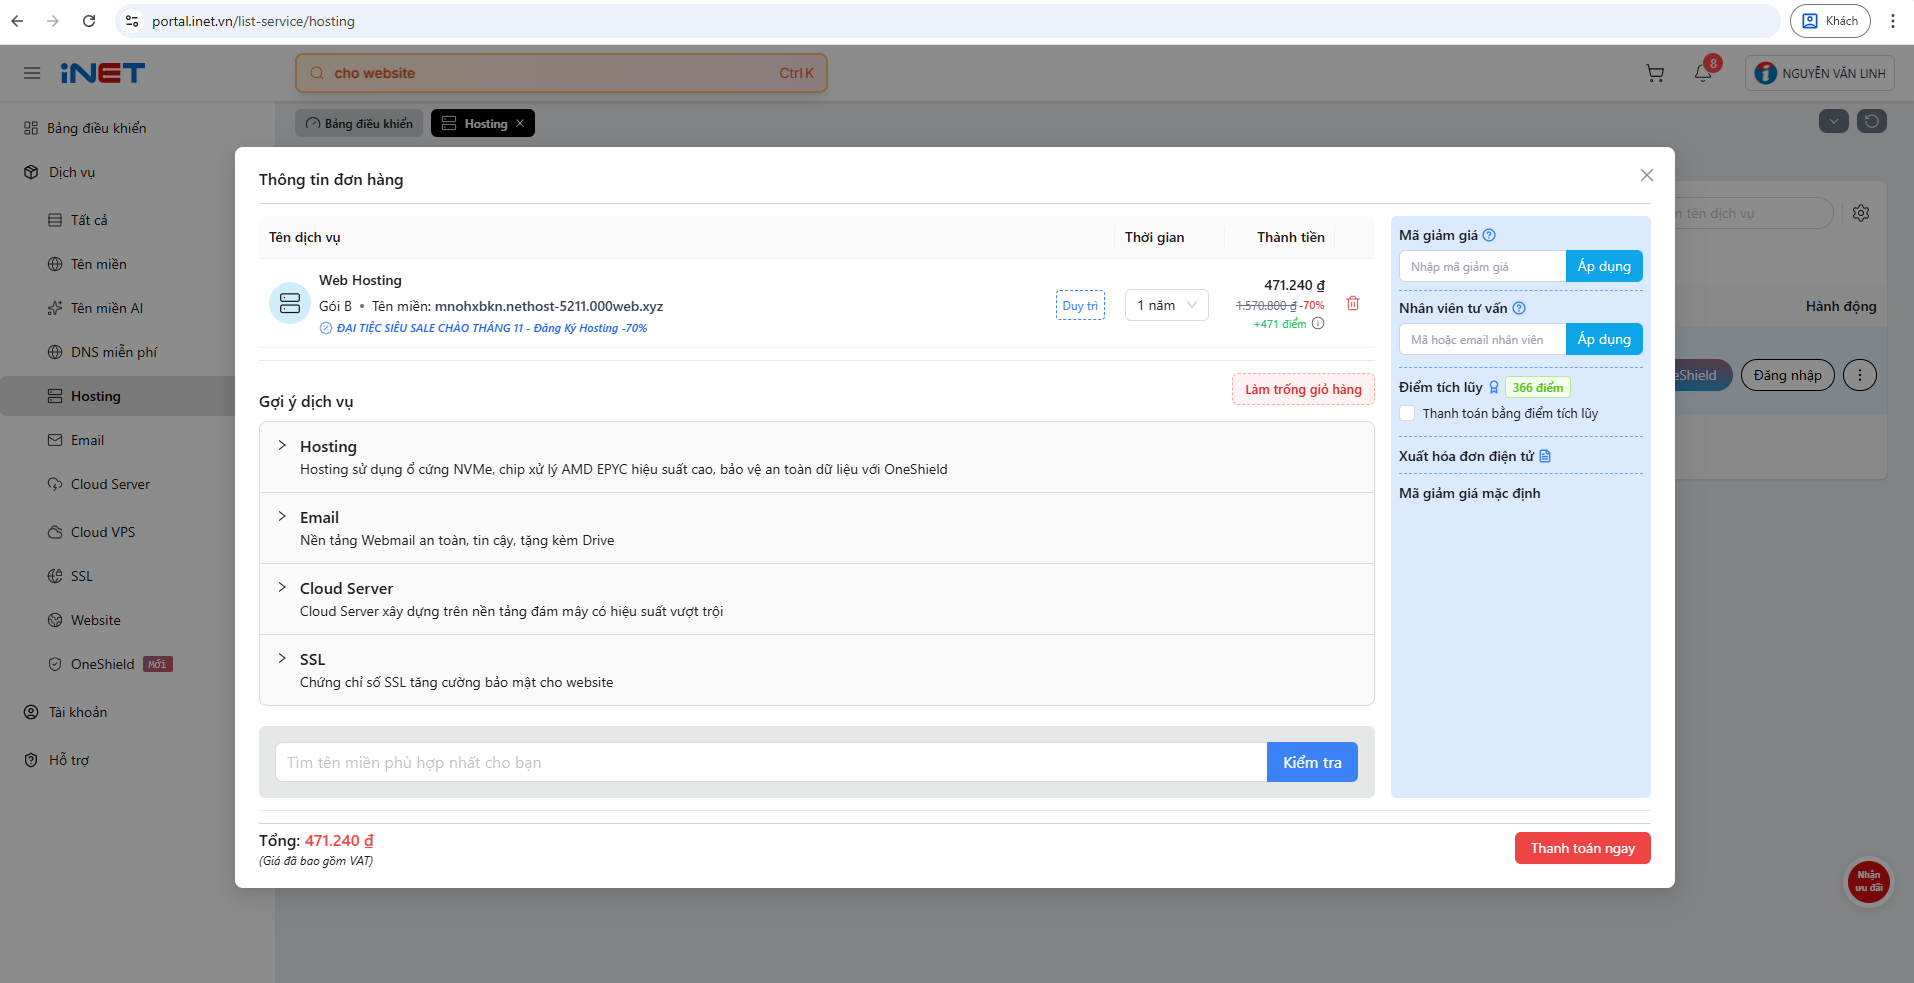Apply the discount code with Áp dụng
The width and height of the screenshot is (1914, 983).
coord(1604,266)
